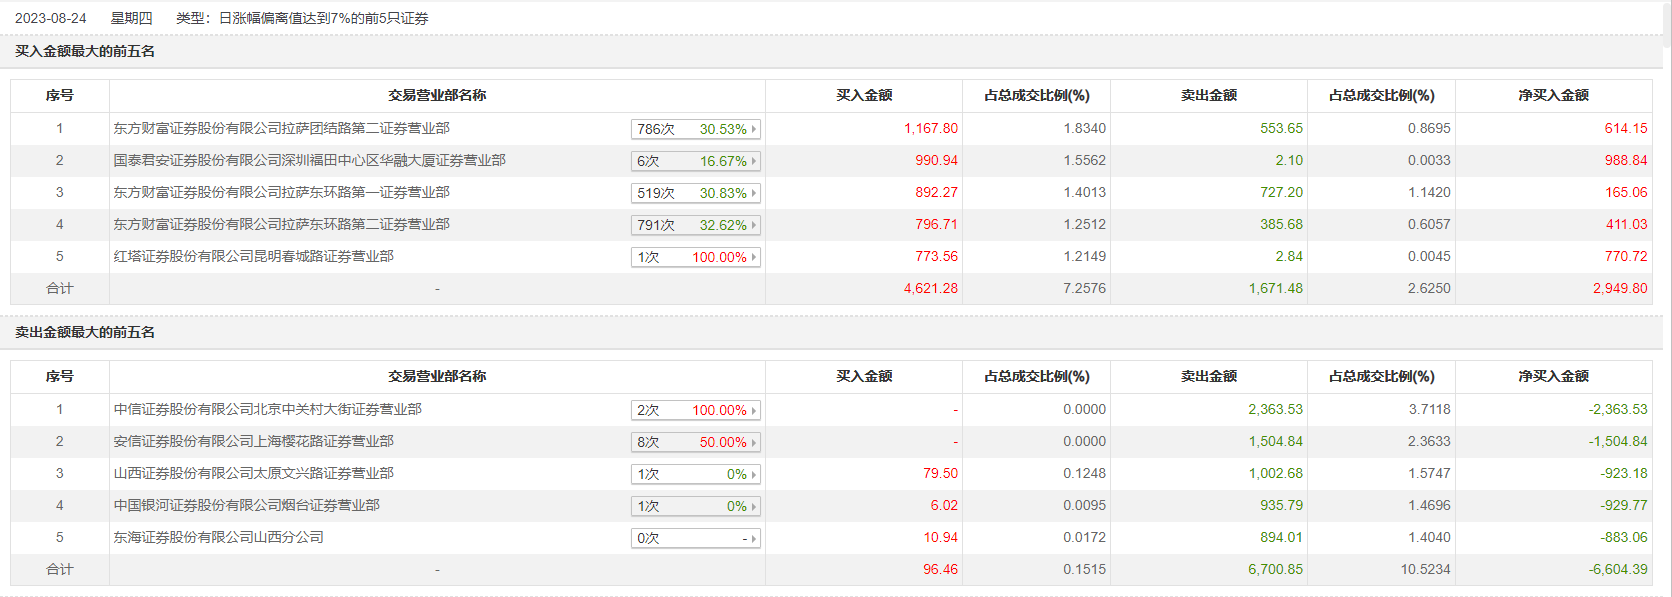Open 国泰君安证券深圳福田华融大厦营业部 link
The image size is (1672, 597).
pyautogui.click(x=309, y=161)
